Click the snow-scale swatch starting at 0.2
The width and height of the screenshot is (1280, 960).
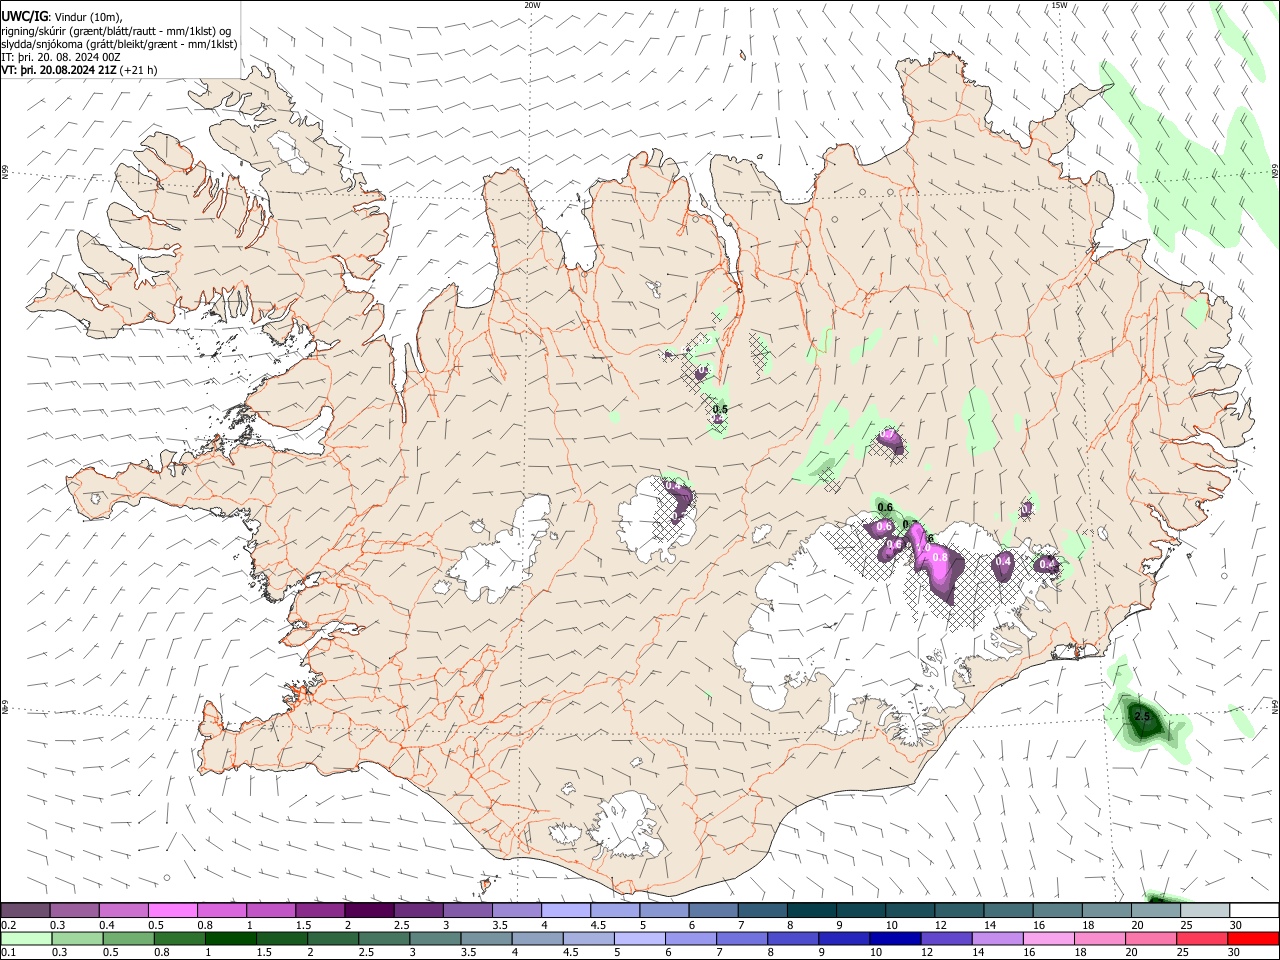pos(25,910)
